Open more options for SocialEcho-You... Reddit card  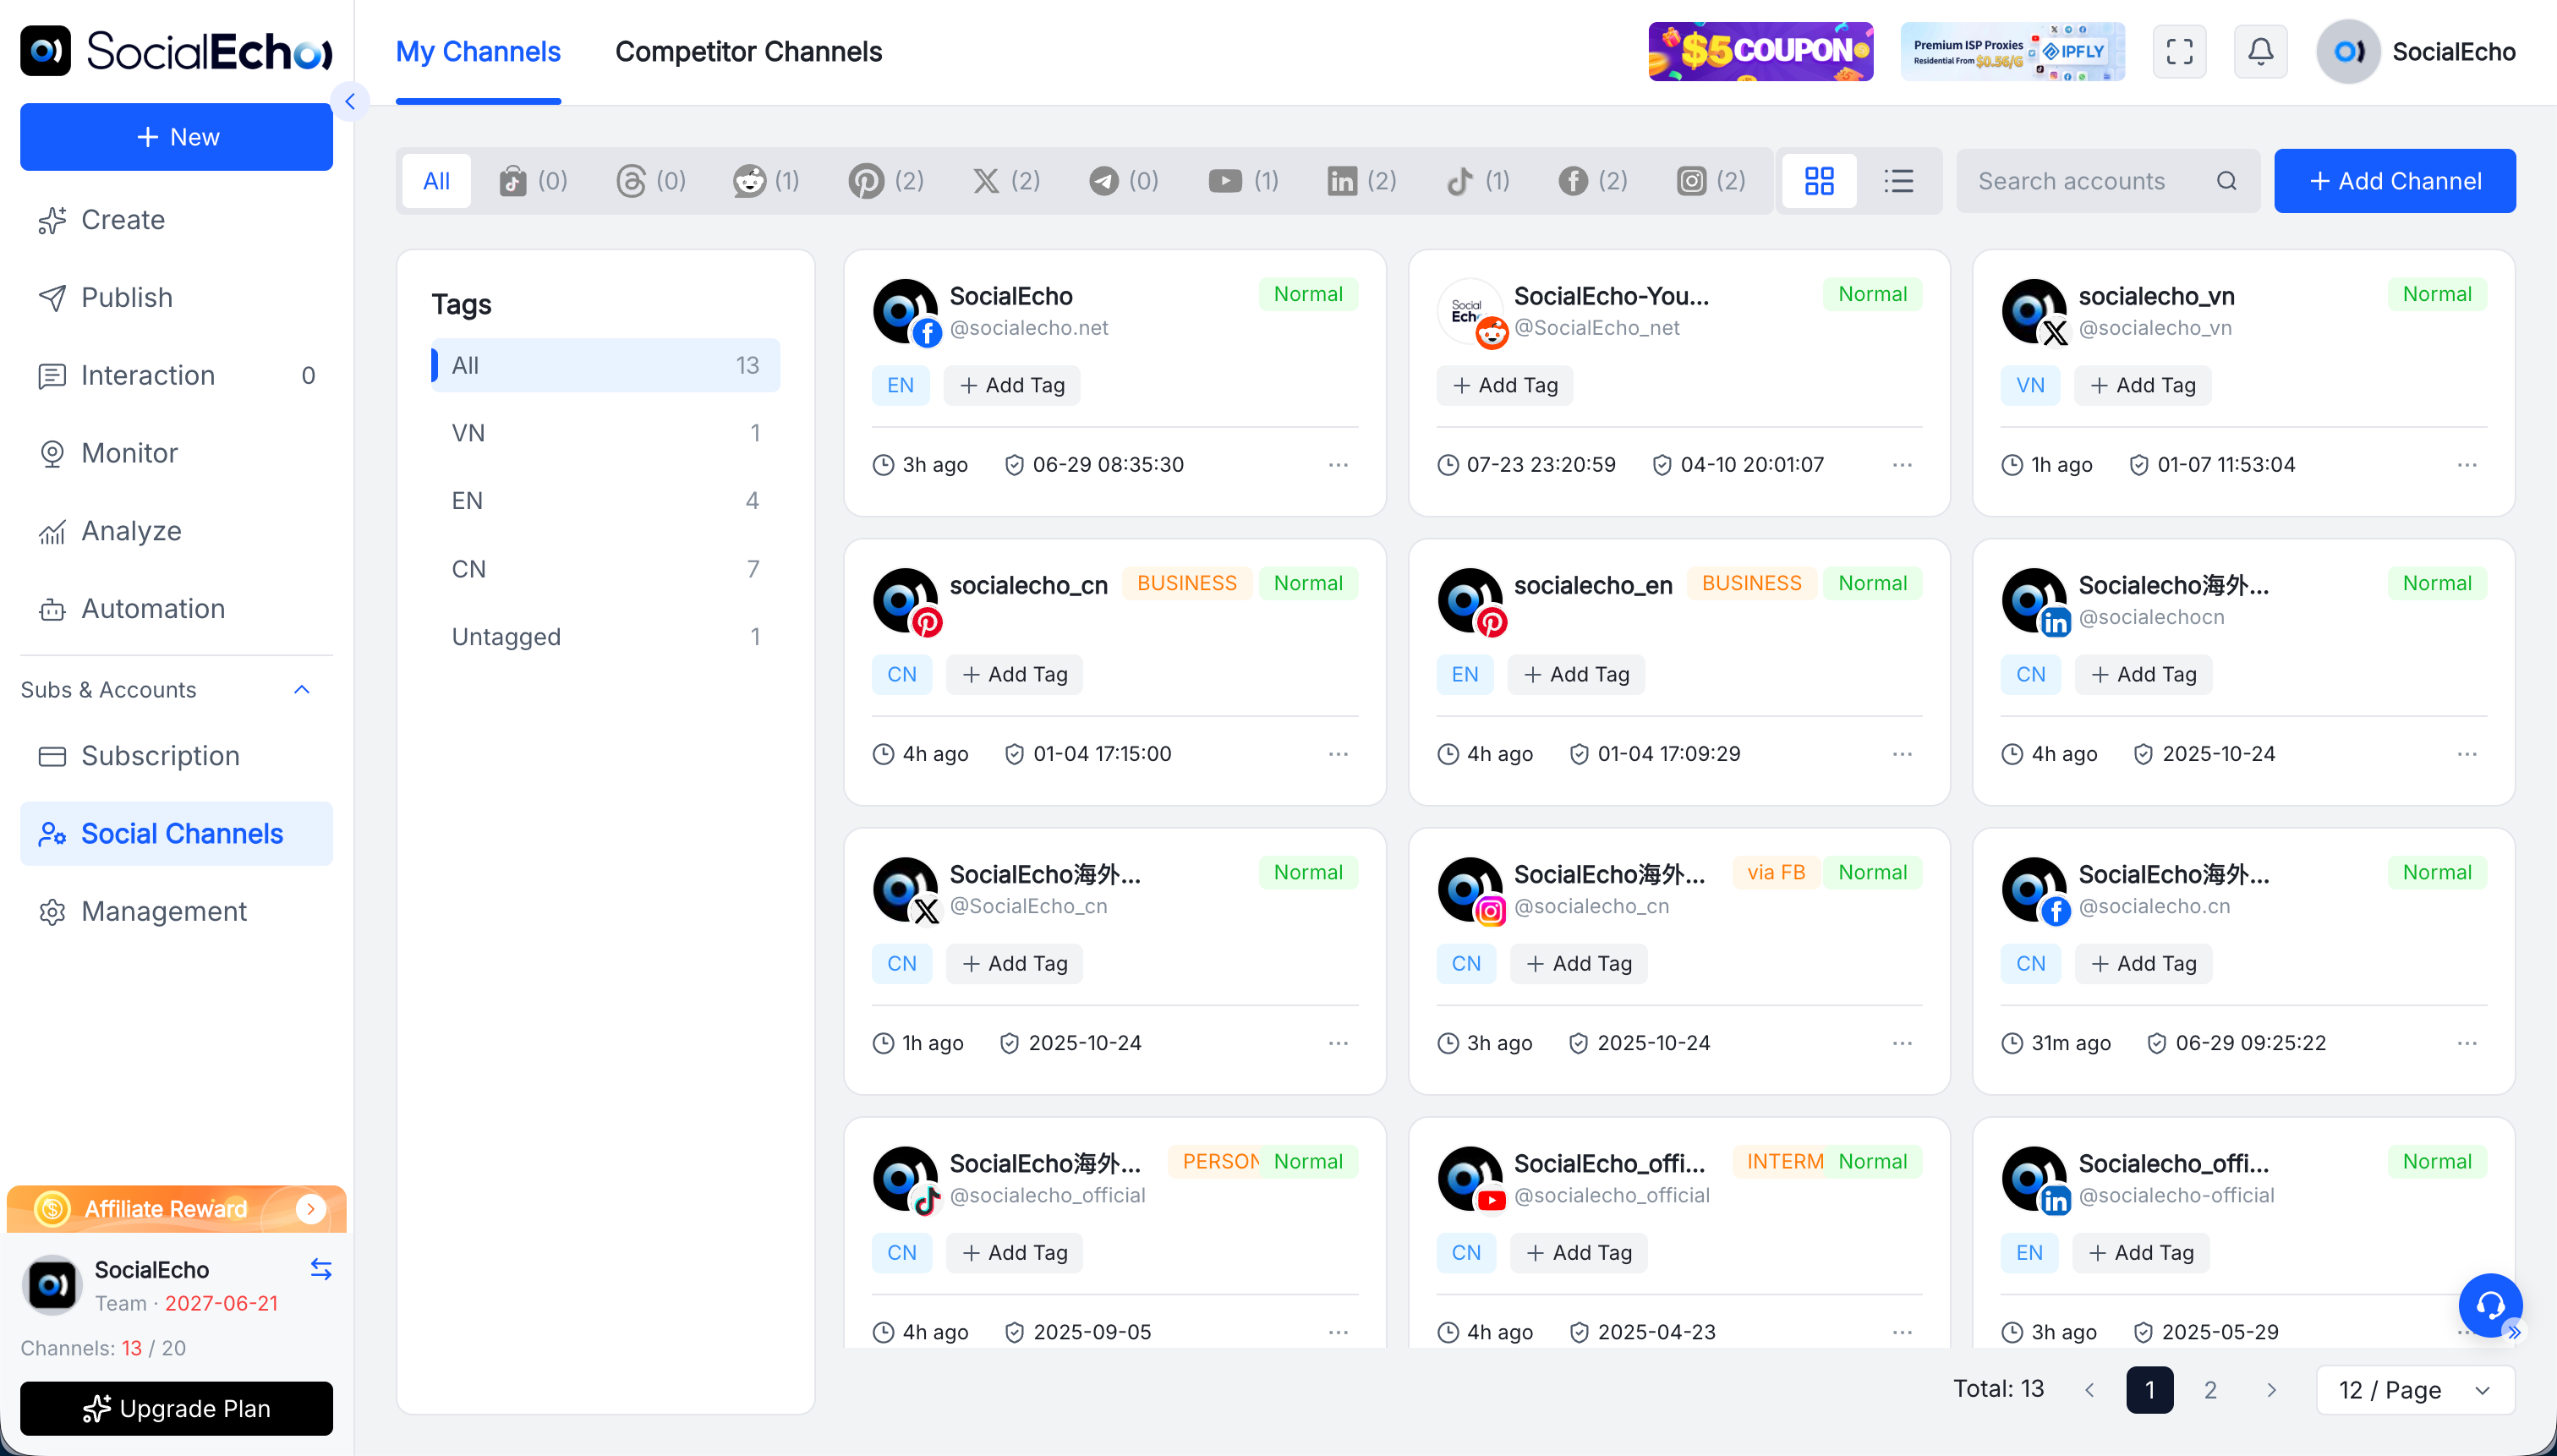coord(1902,465)
